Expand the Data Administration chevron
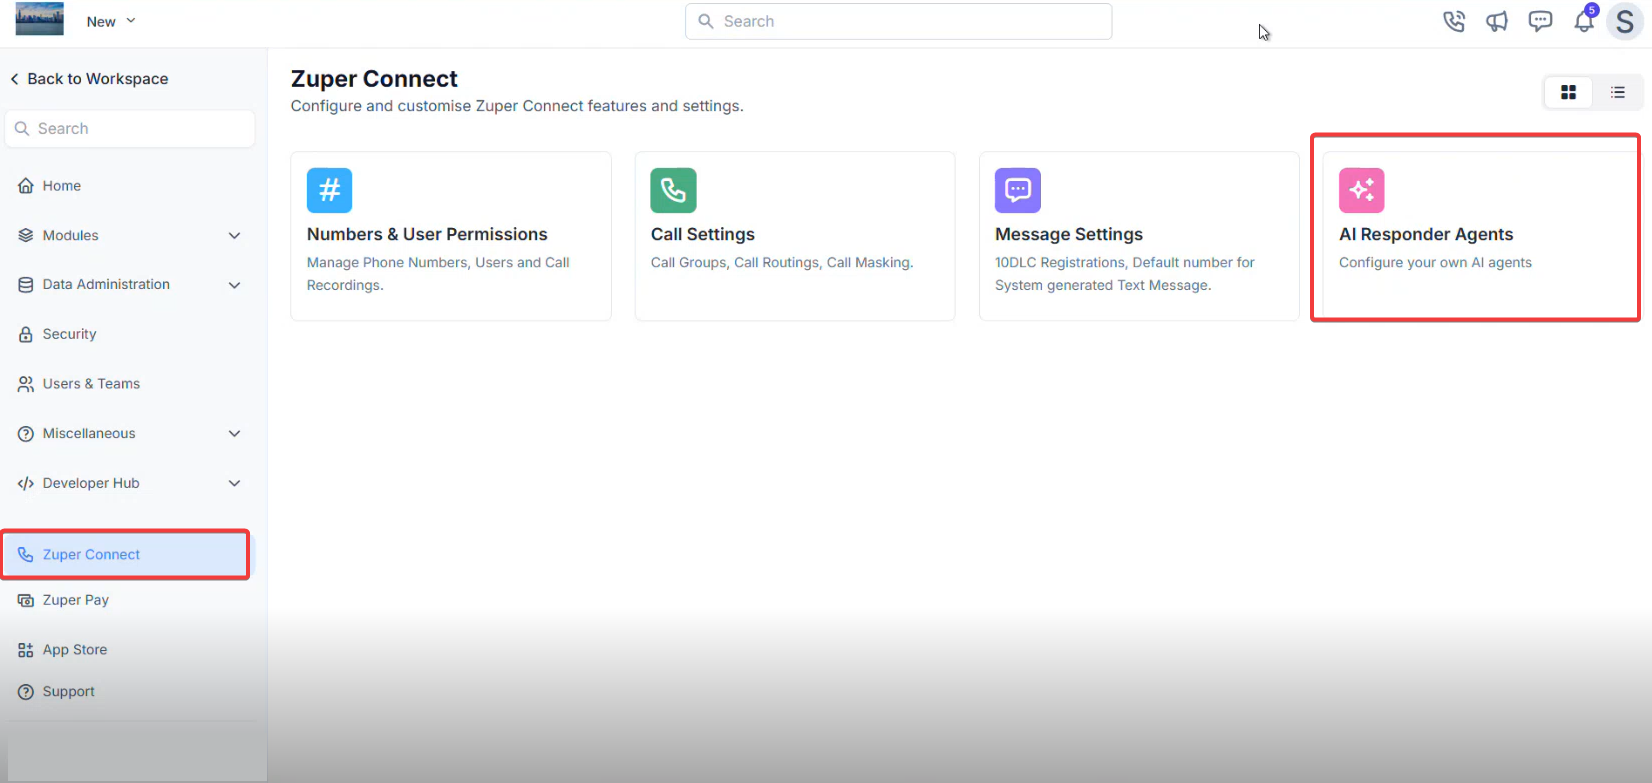Image resolution: width=1652 pixels, height=783 pixels. (x=235, y=285)
